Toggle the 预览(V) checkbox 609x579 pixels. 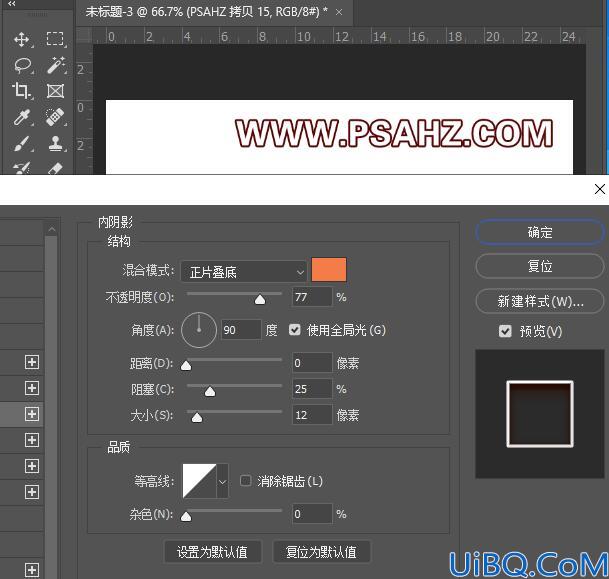(x=505, y=331)
